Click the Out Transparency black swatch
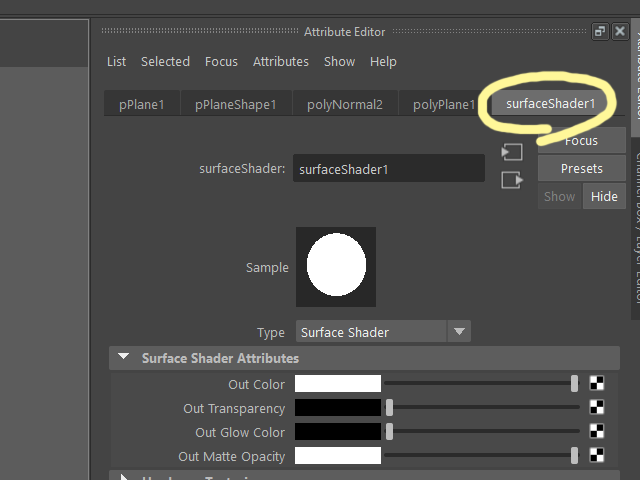The height and width of the screenshot is (480, 640). click(338, 408)
